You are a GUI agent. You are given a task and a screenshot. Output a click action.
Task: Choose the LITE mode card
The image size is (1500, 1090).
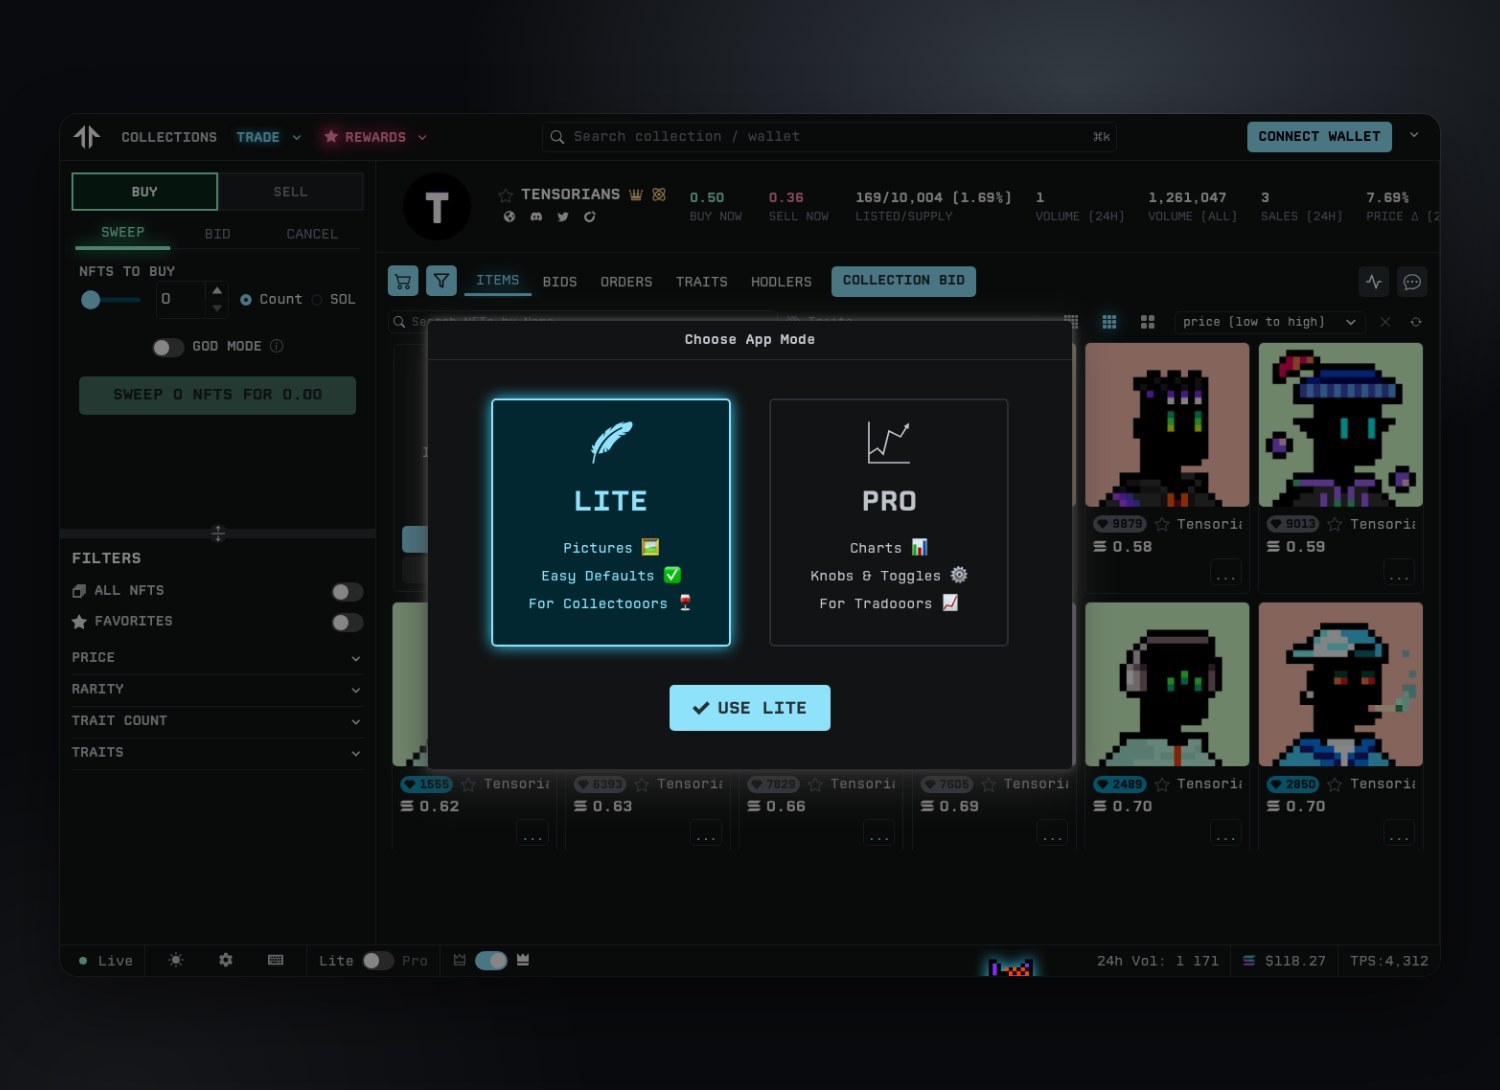[611, 522]
